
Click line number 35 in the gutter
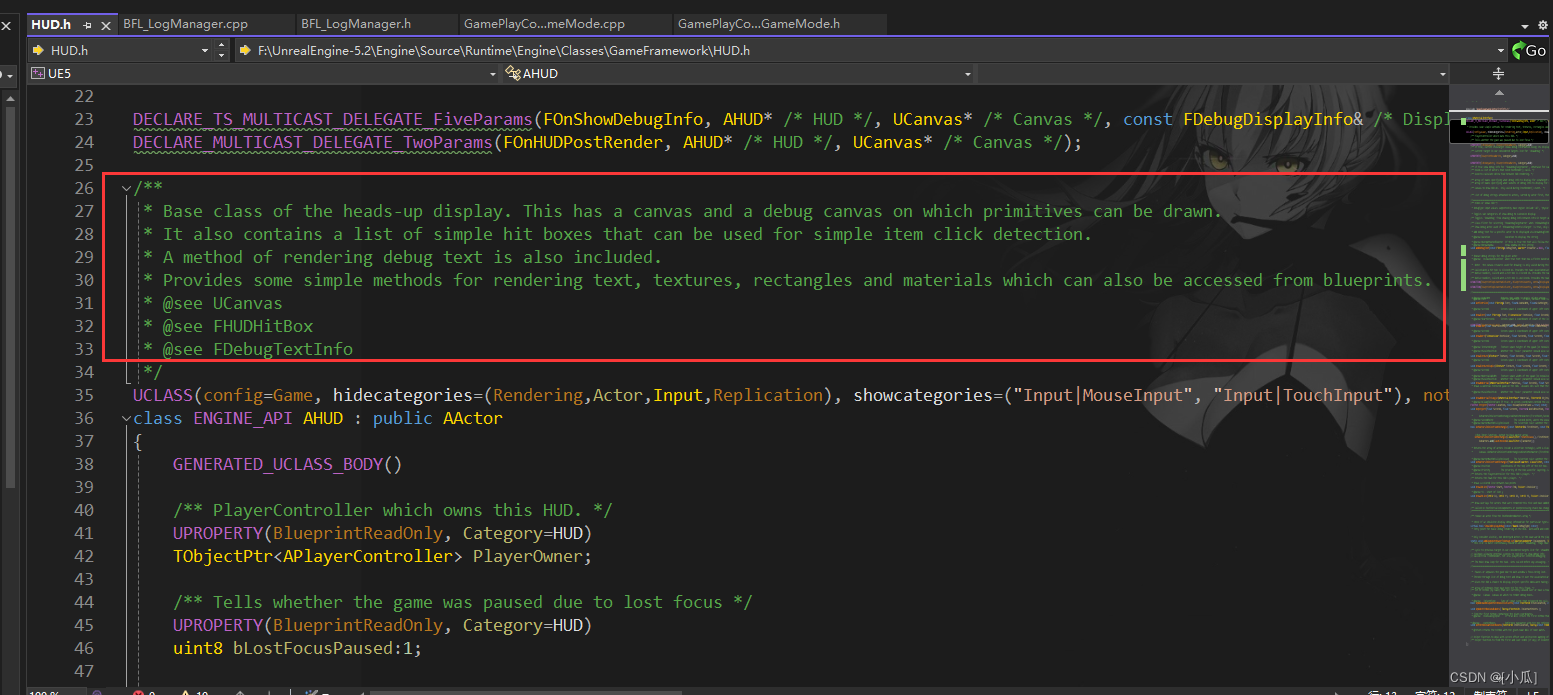84,395
